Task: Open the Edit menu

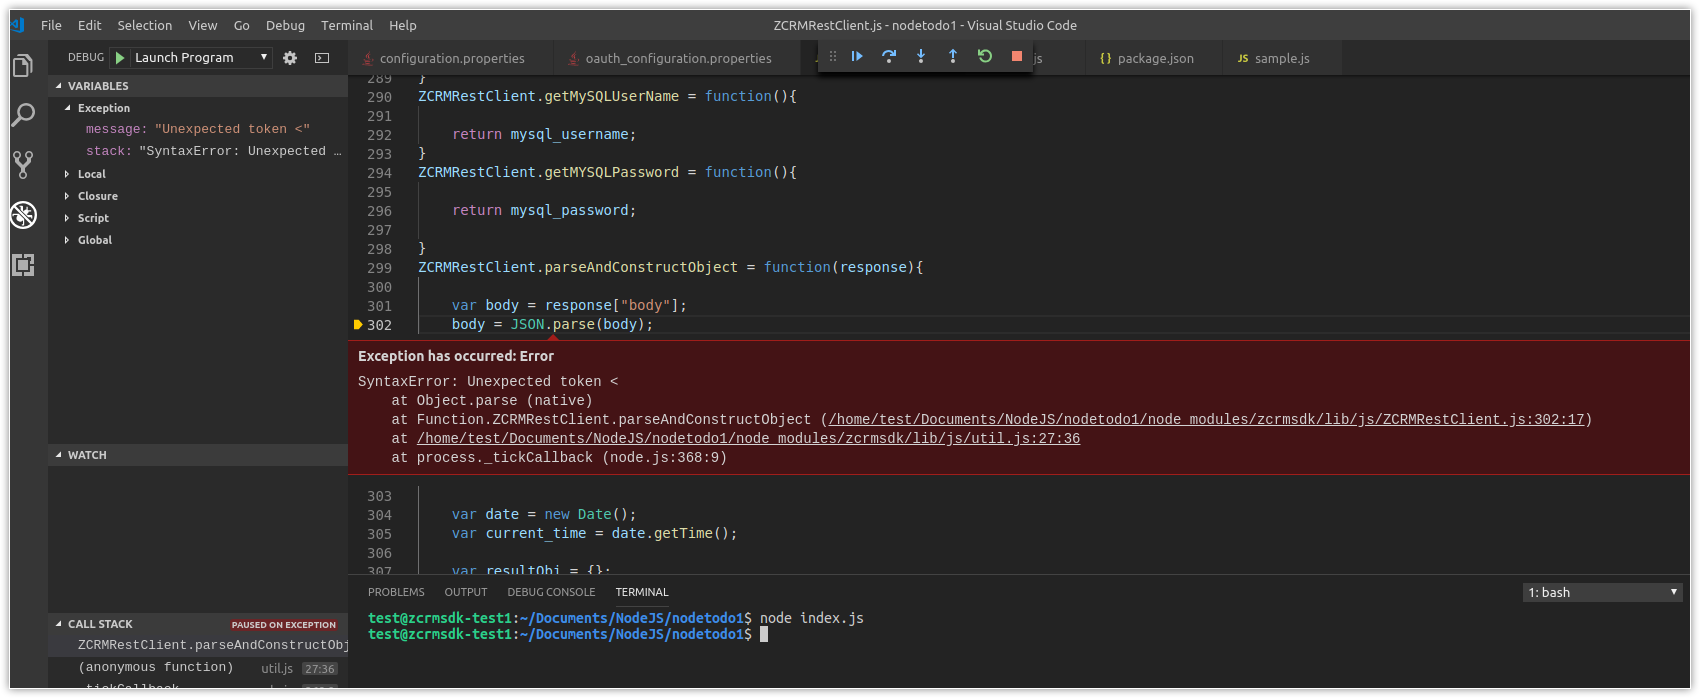Action: tap(90, 25)
